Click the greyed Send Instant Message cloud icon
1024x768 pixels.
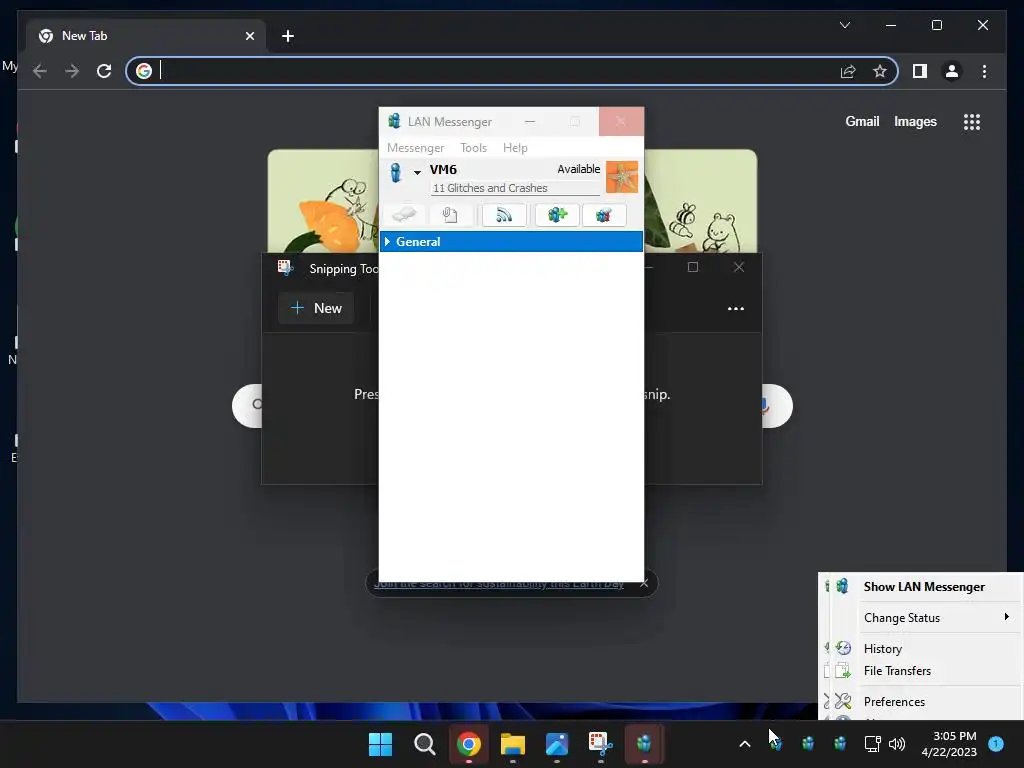pos(404,215)
